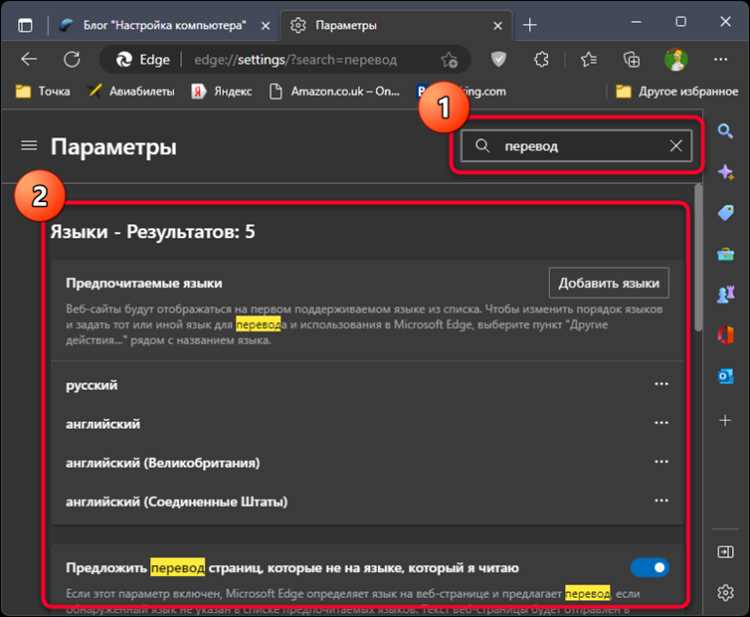Open tracking prevention shield icon

coord(498,59)
